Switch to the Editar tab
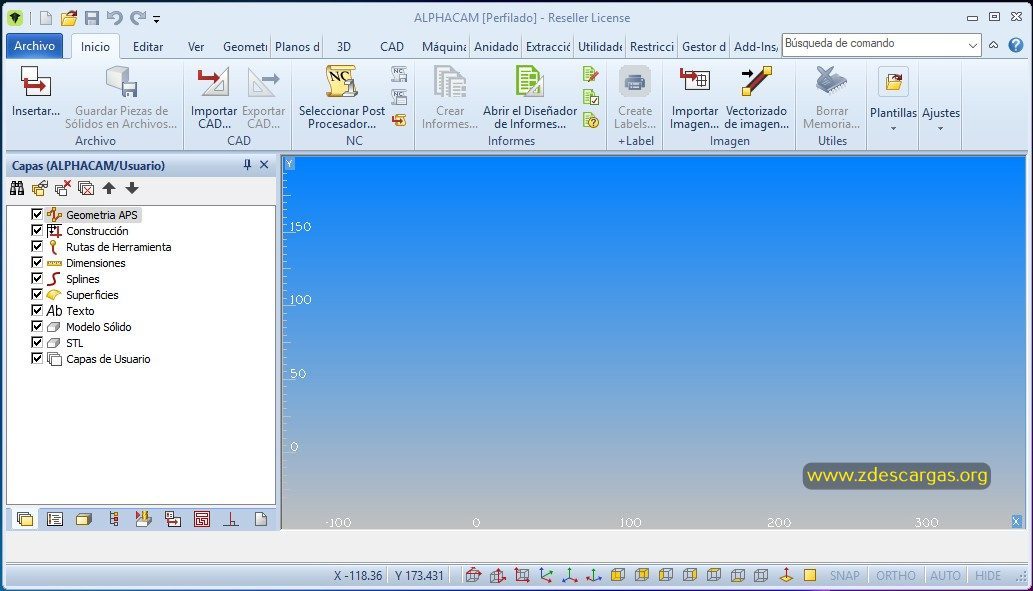 pos(148,47)
